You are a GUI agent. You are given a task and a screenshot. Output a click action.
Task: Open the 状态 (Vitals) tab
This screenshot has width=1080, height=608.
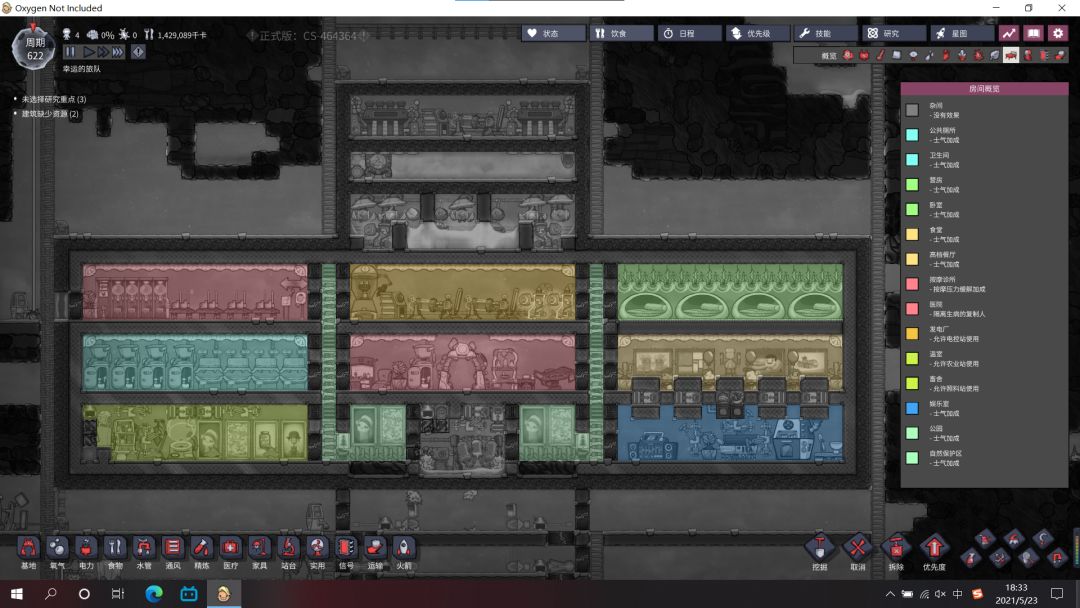554,33
